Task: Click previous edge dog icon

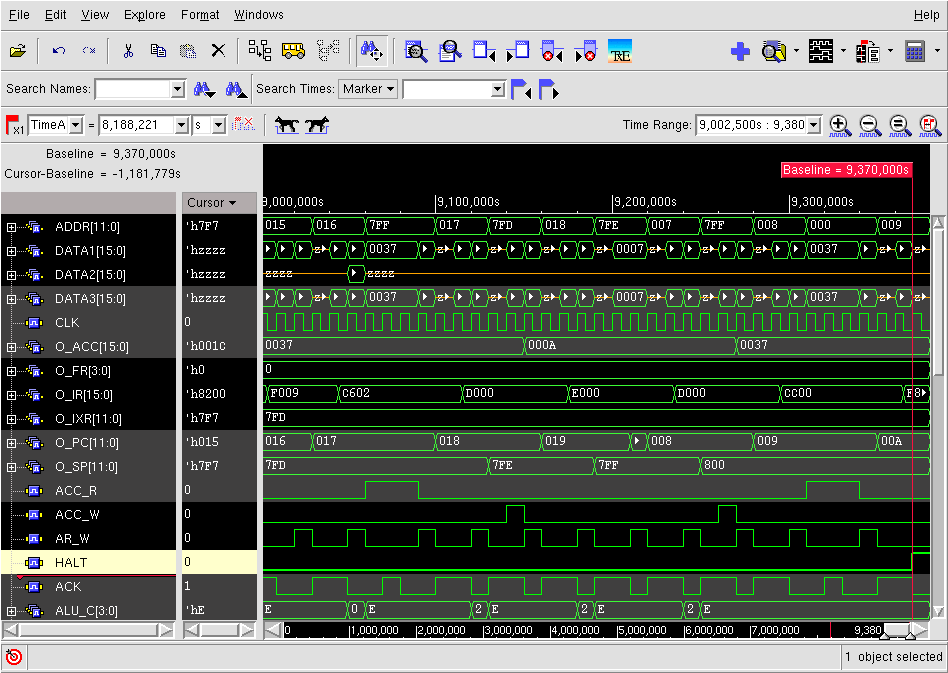Action: pos(287,125)
